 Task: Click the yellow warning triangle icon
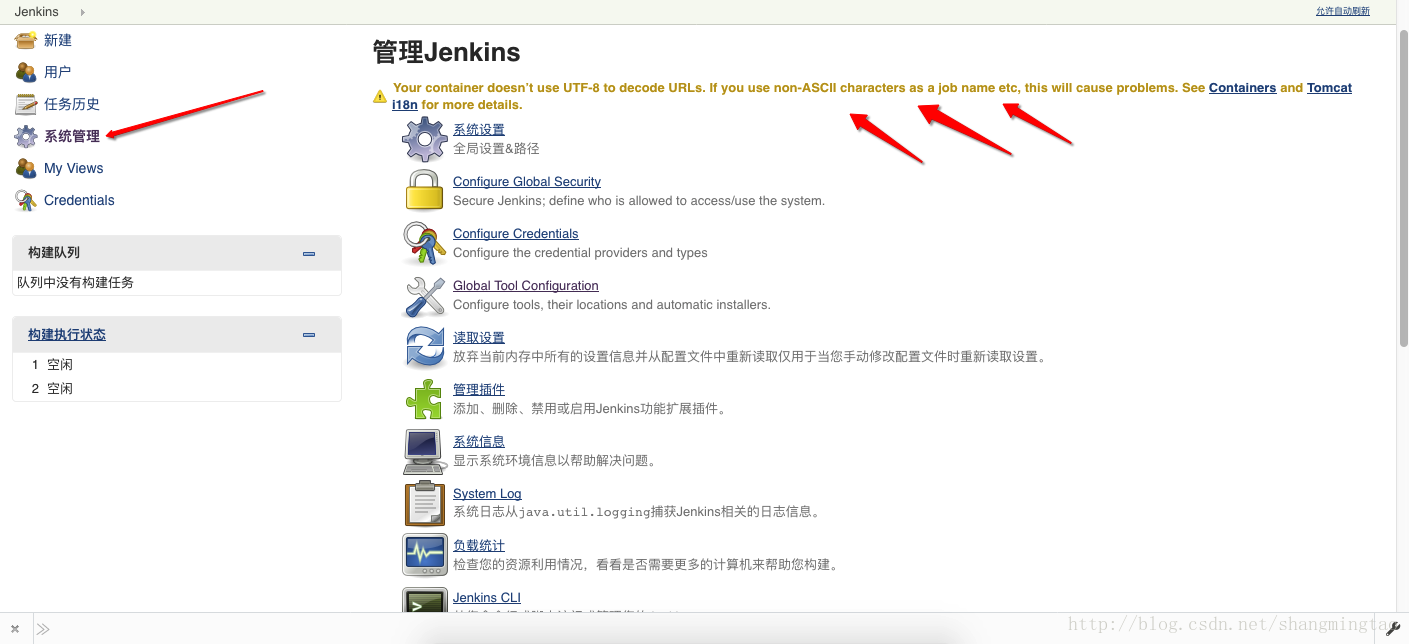(380, 97)
